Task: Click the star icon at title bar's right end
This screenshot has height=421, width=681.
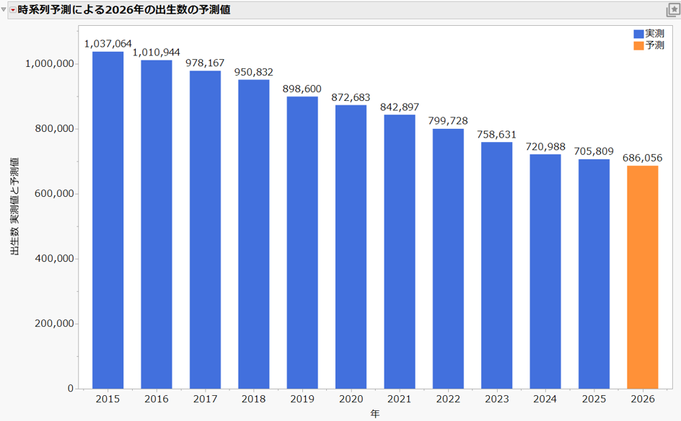Action: click(x=673, y=10)
